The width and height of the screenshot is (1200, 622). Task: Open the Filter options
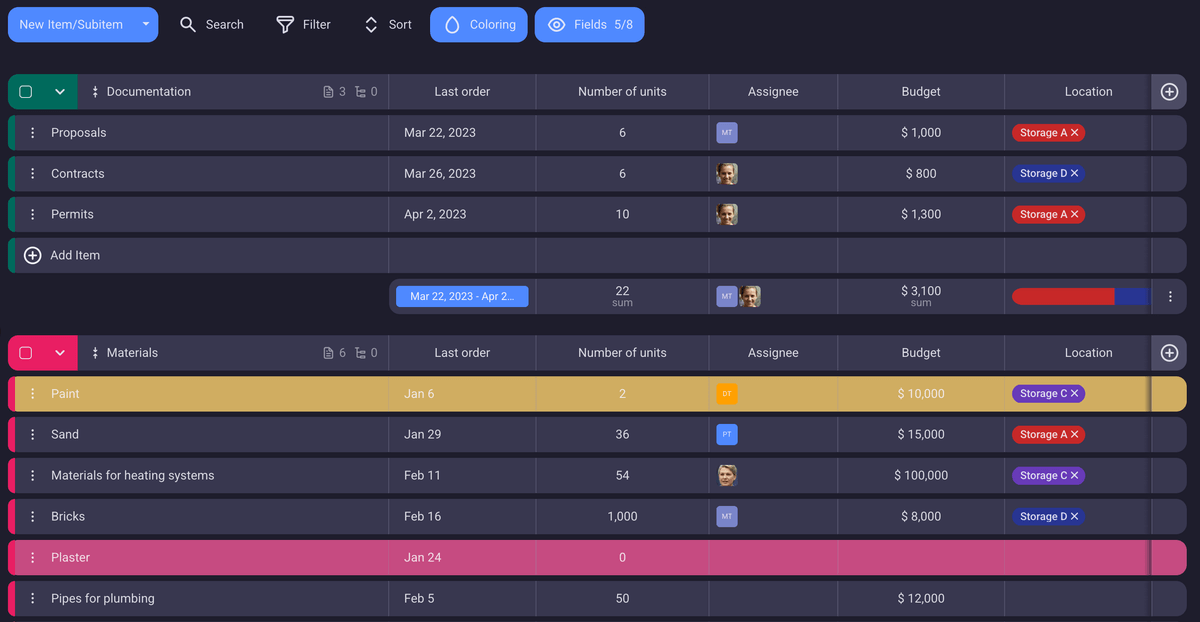tap(303, 24)
